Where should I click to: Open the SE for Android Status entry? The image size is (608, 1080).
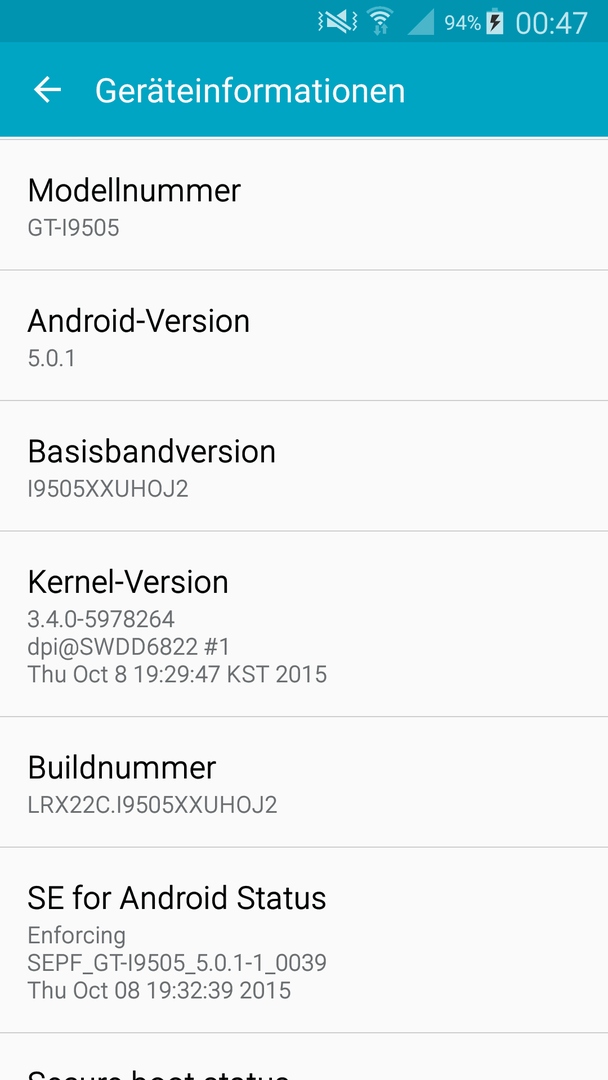click(304, 940)
